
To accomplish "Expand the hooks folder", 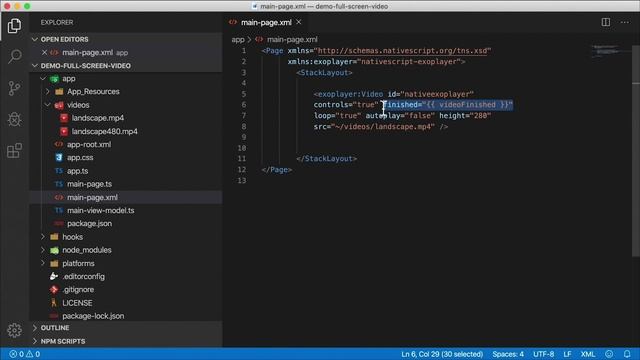I will click(43, 237).
